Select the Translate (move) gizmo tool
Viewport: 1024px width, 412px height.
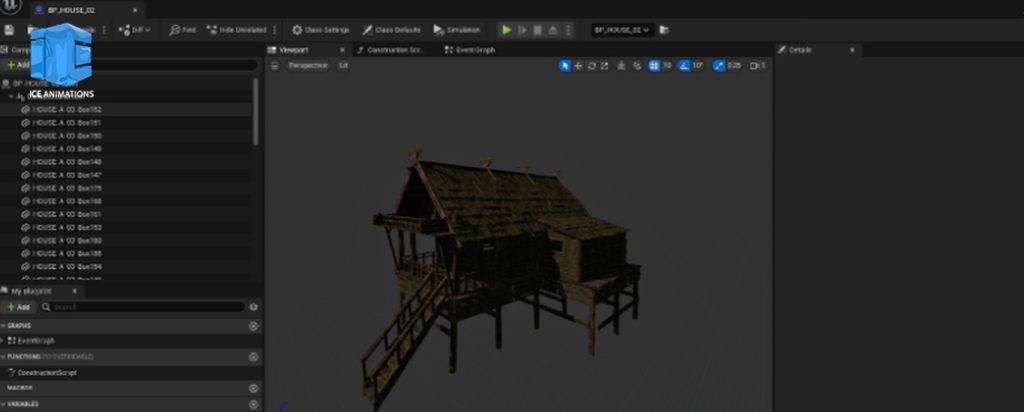coord(578,65)
